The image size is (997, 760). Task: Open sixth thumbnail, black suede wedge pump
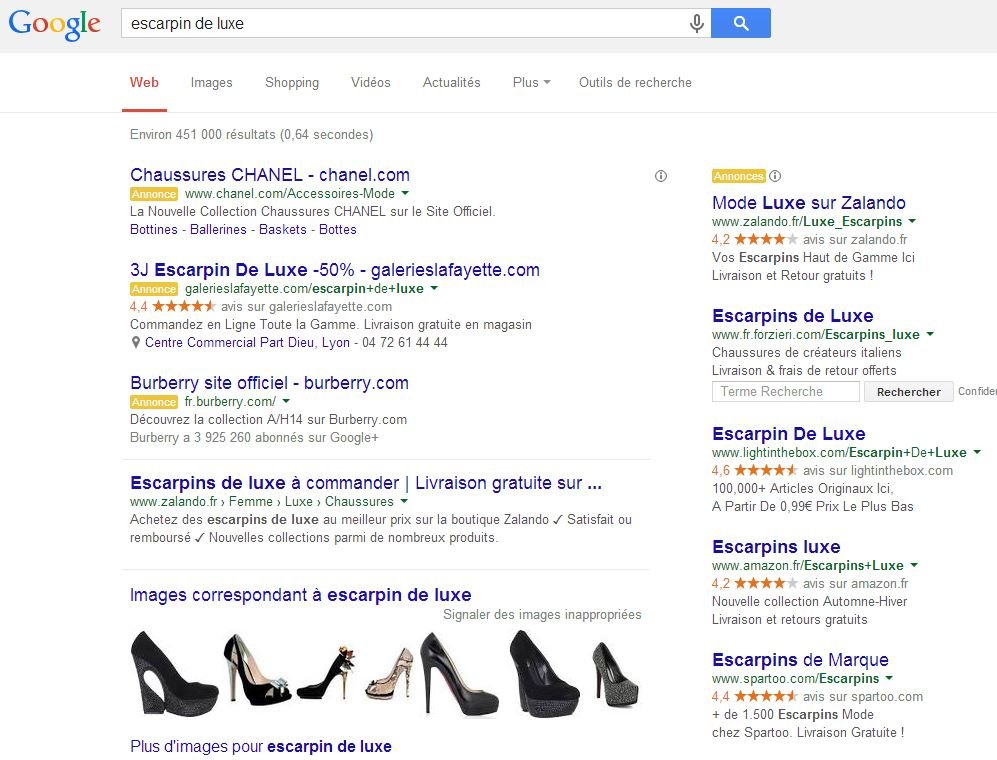coord(544,674)
